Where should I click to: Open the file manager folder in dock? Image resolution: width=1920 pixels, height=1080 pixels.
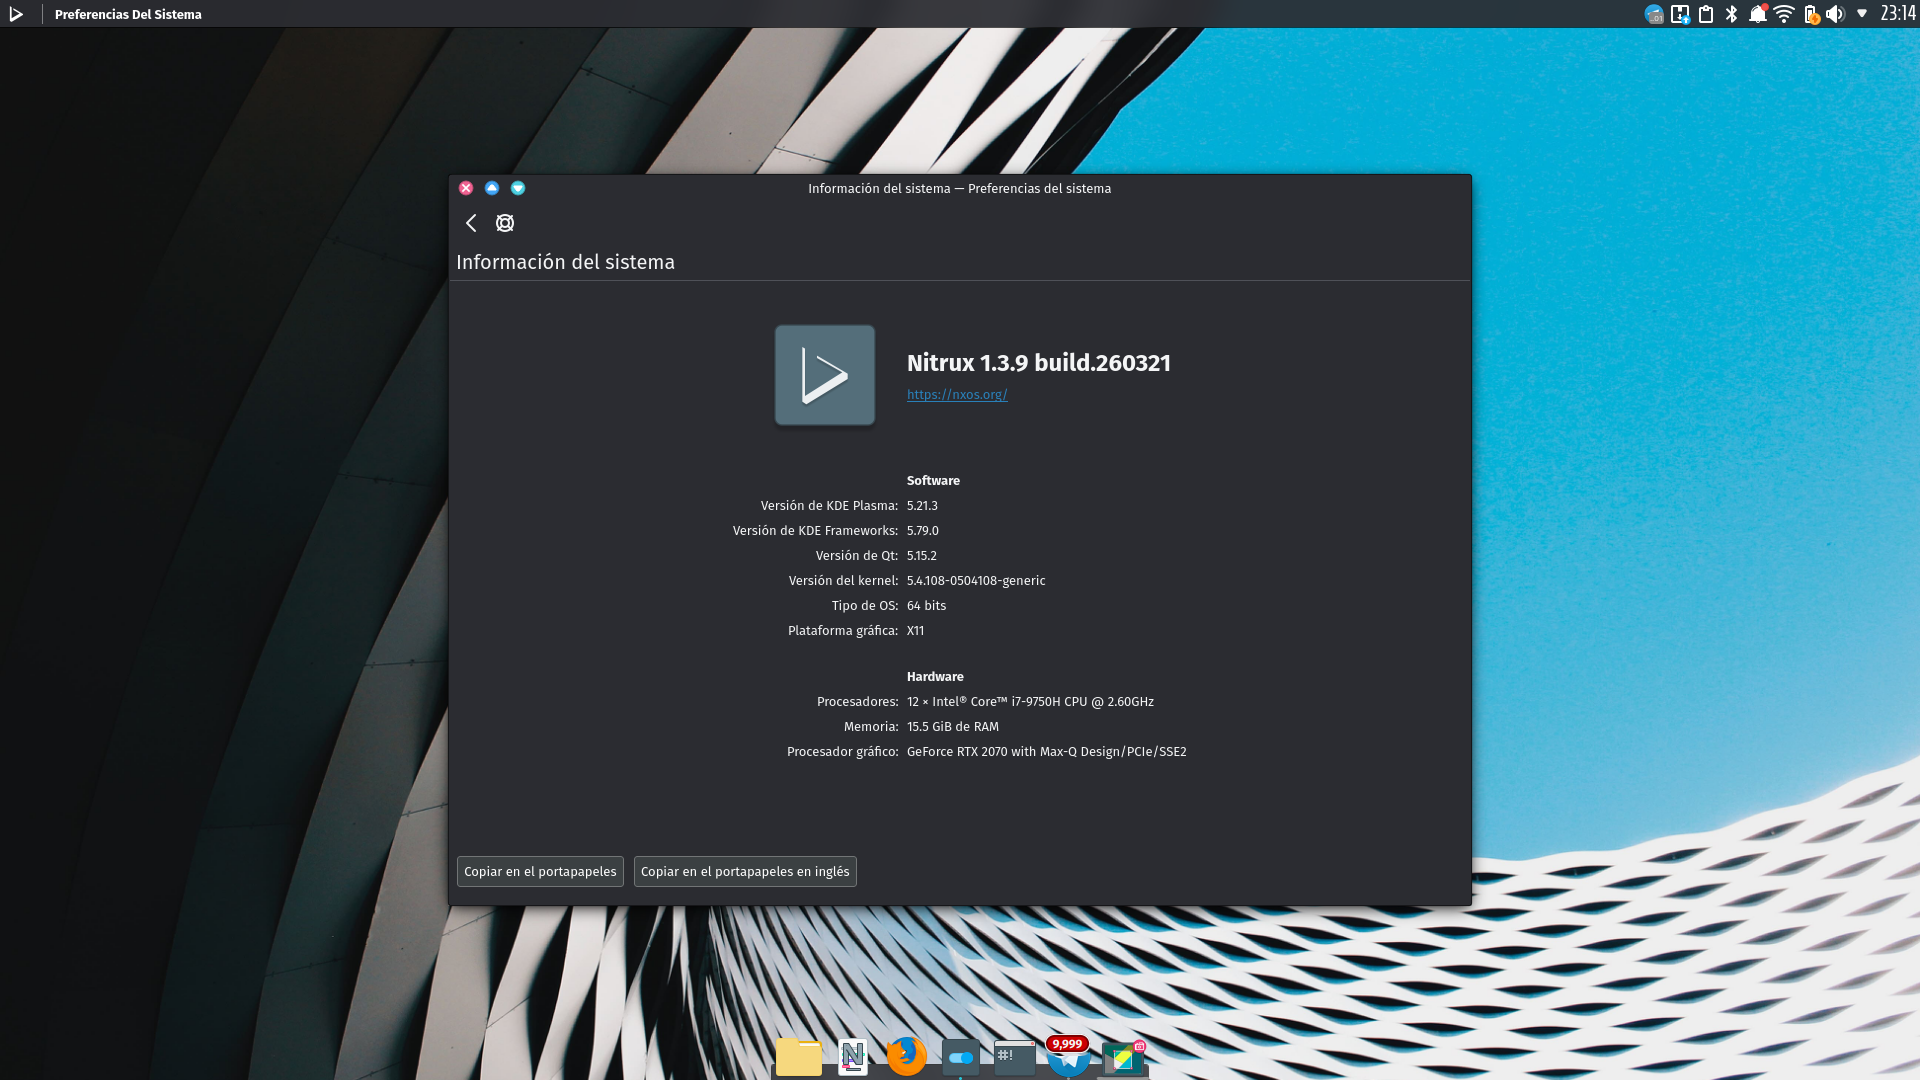pyautogui.click(x=799, y=1056)
